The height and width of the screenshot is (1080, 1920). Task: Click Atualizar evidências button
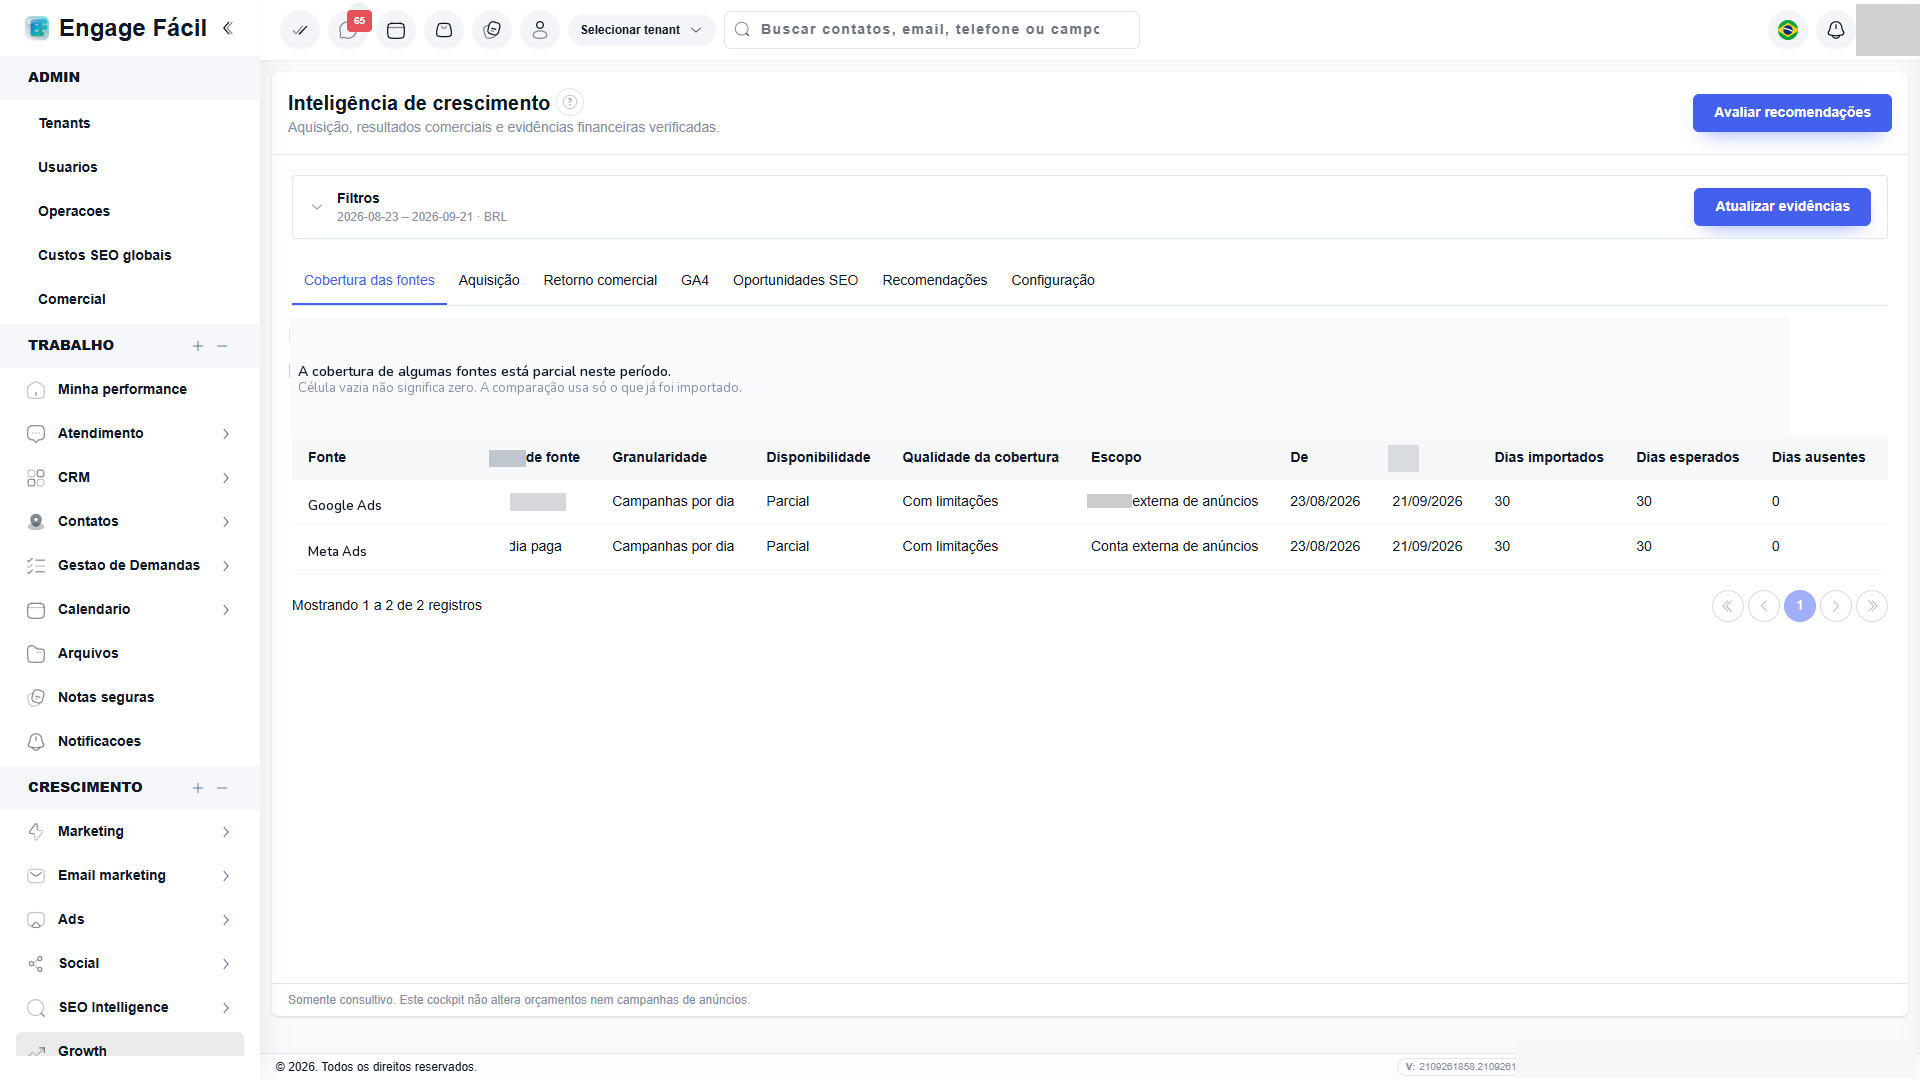tap(1782, 207)
